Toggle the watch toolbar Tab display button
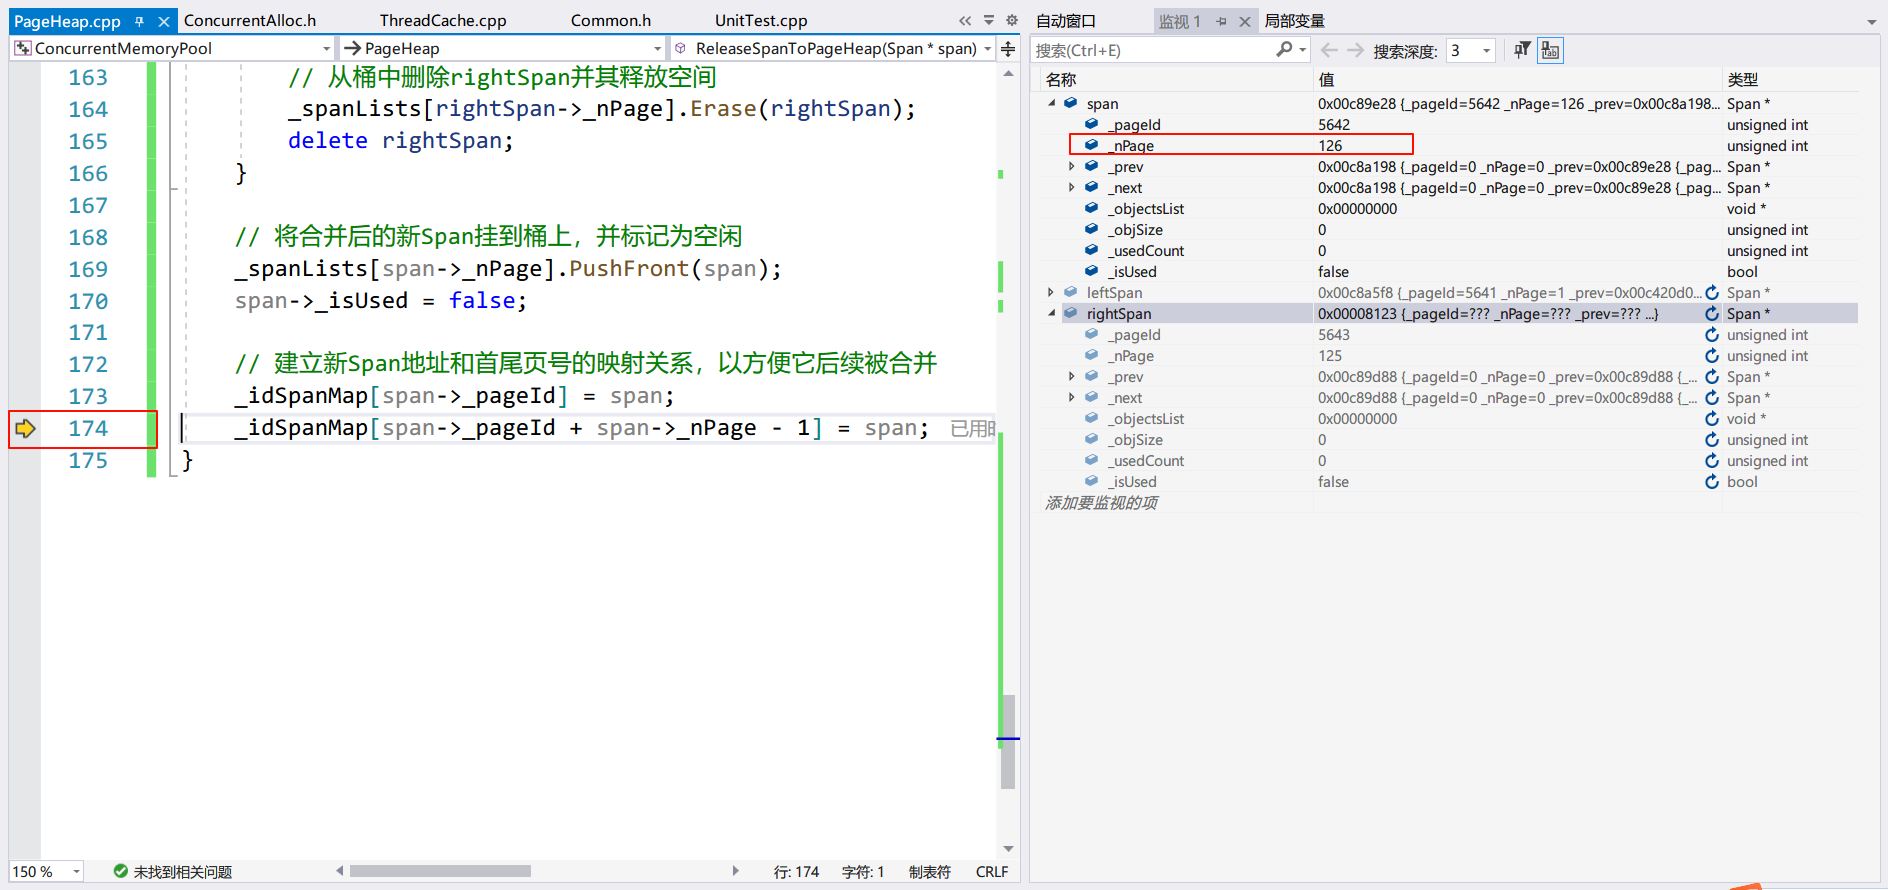This screenshot has width=1888, height=890. pos(1550,50)
